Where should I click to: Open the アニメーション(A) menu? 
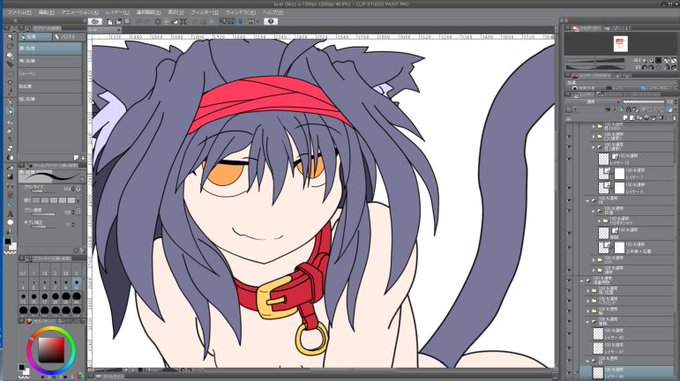79,13
